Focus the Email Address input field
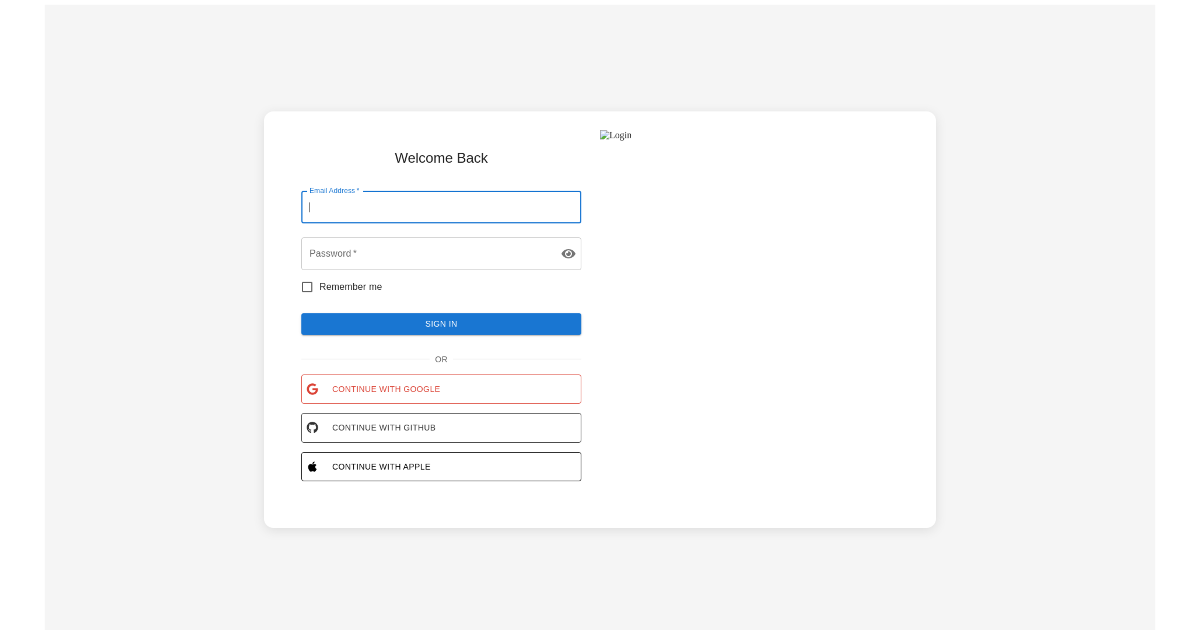Viewport: 1200px width, 630px height. point(441,207)
